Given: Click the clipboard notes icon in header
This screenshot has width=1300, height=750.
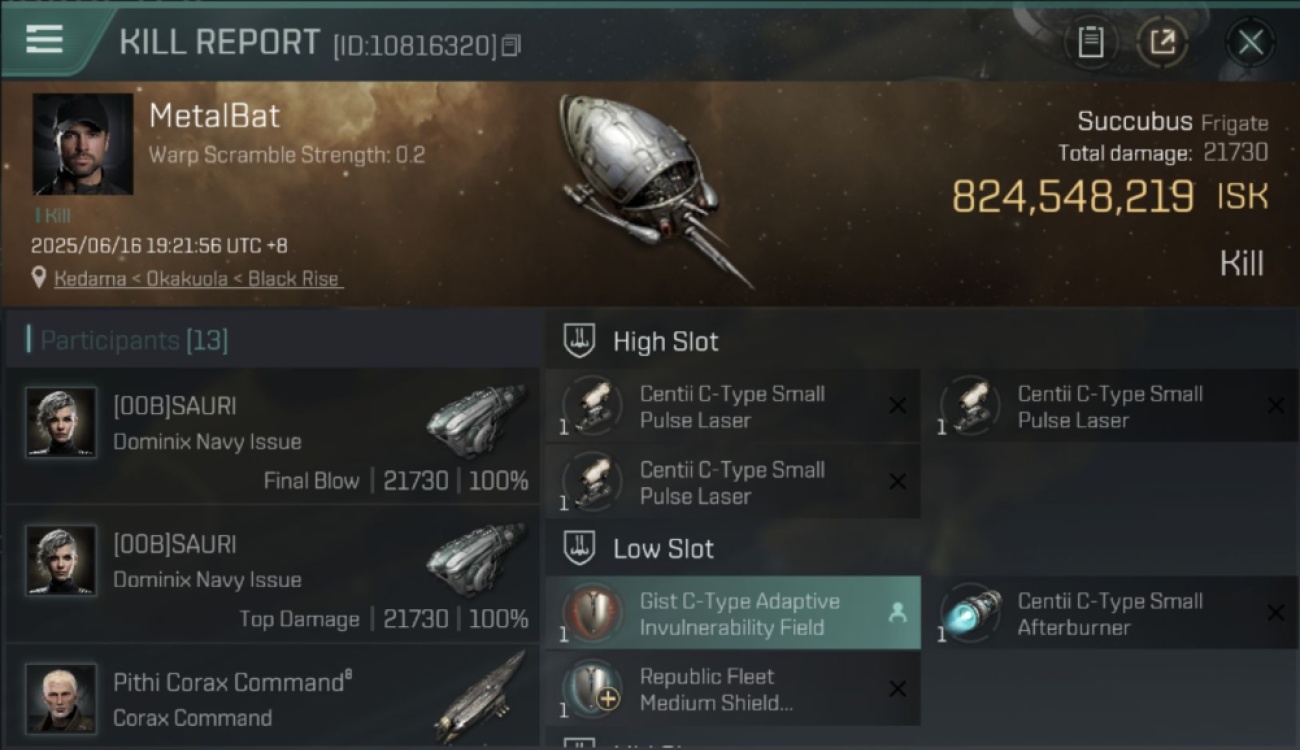Looking at the screenshot, I should [1091, 42].
